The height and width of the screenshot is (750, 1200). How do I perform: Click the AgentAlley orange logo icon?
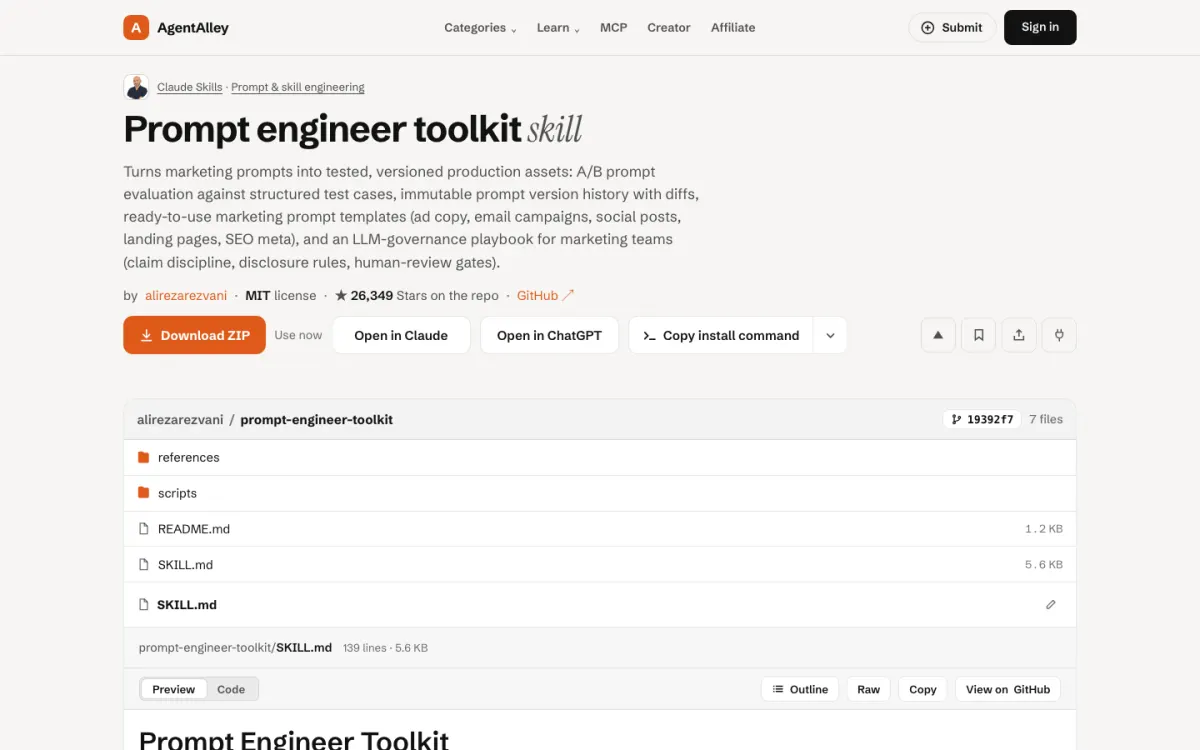tap(136, 28)
